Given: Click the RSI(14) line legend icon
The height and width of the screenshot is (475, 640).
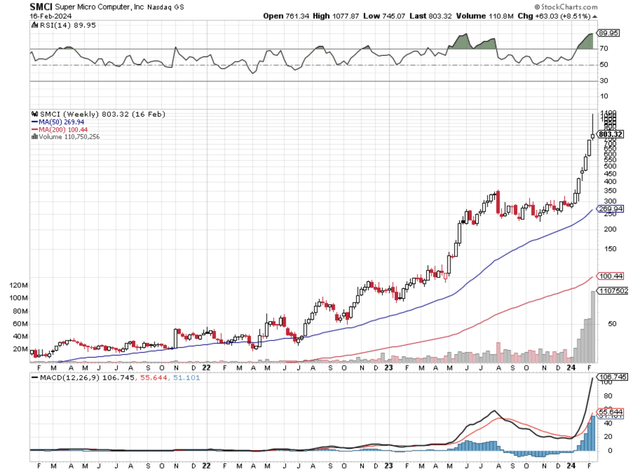Looking at the screenshot, I should pos(35,25).
